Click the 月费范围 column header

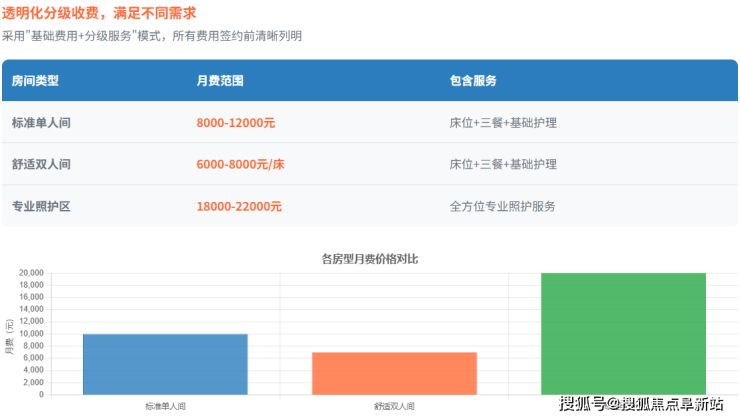click(x=220, y=81)
